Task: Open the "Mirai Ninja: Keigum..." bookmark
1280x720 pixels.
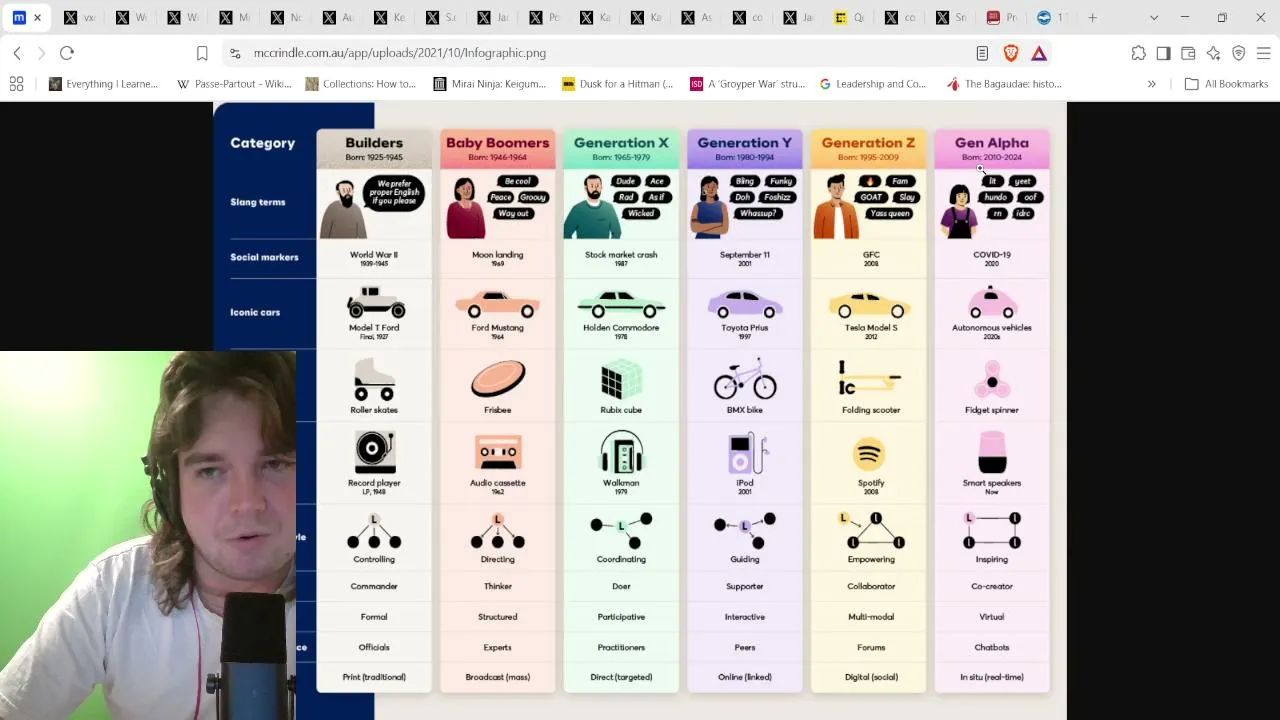Action: tap(490, 84)
